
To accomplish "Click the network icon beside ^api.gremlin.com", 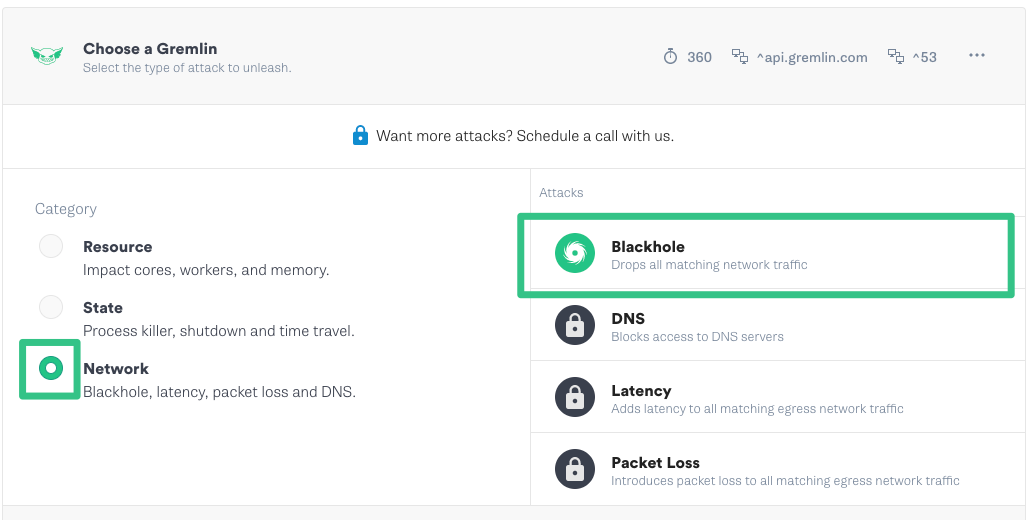I will point(740,57).
